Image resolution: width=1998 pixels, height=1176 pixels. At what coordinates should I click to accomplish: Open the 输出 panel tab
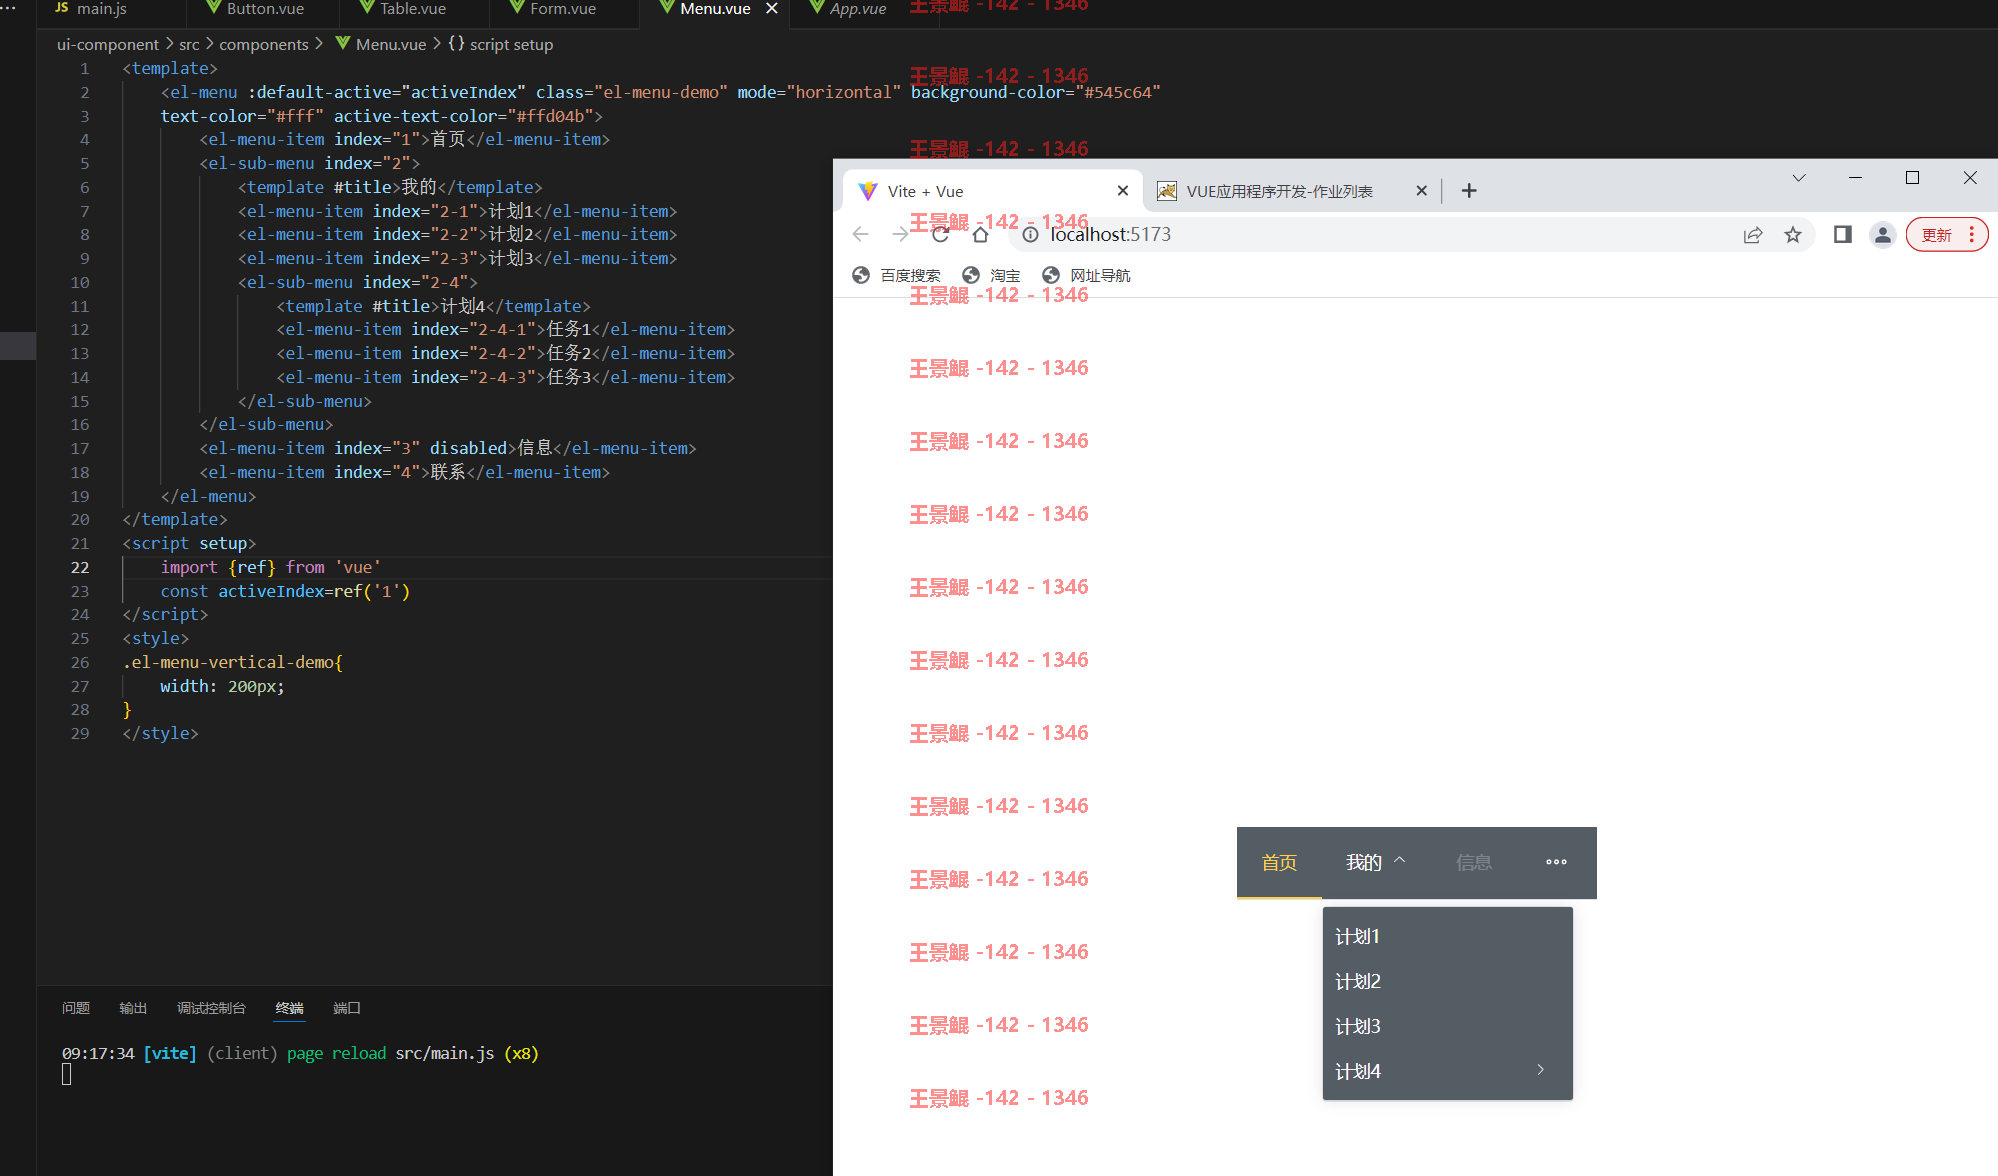point(133,1008)
